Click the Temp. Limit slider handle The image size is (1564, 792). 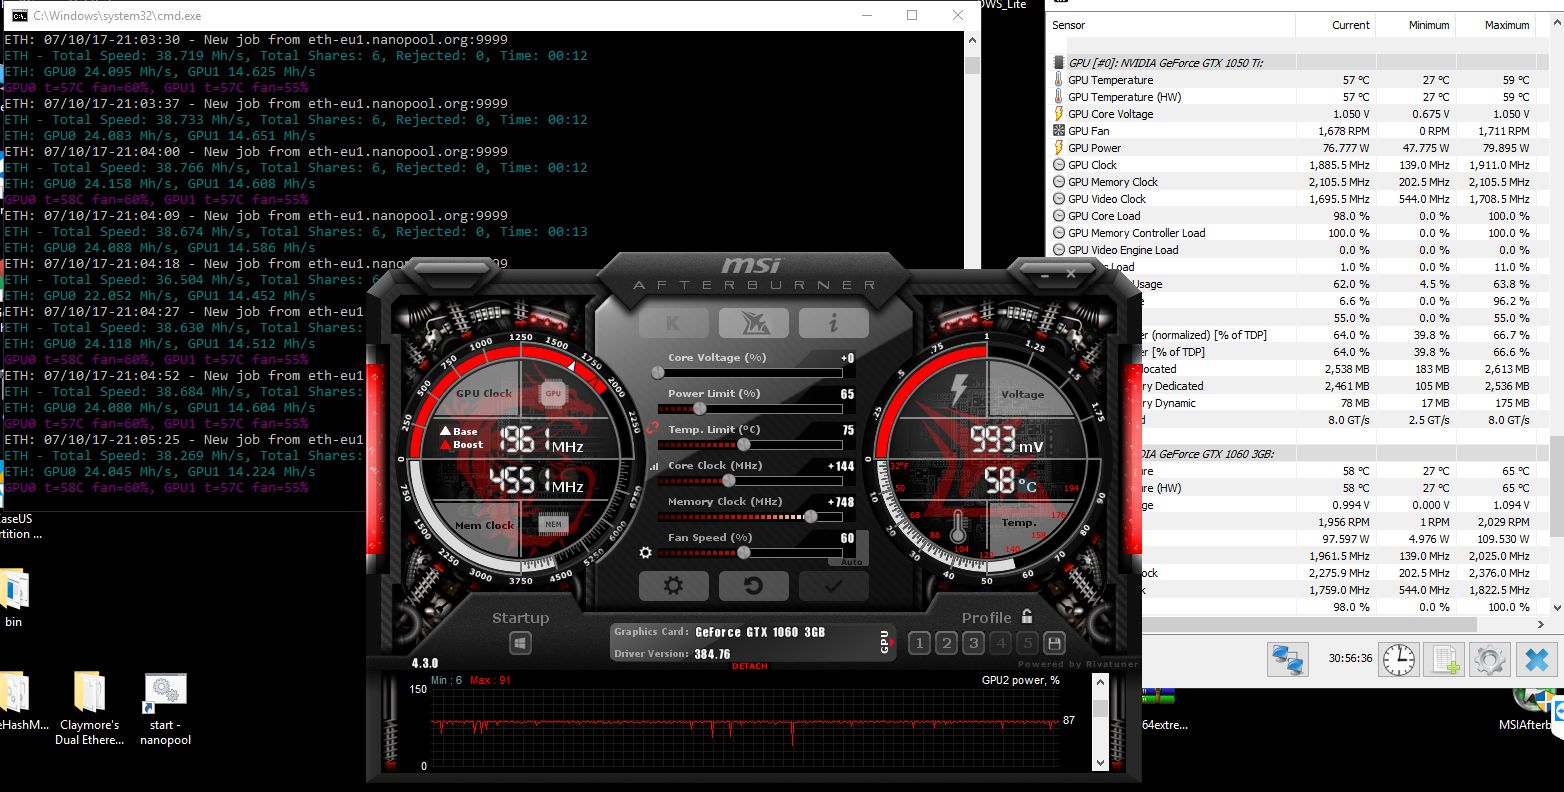click(x=743, y=444)
